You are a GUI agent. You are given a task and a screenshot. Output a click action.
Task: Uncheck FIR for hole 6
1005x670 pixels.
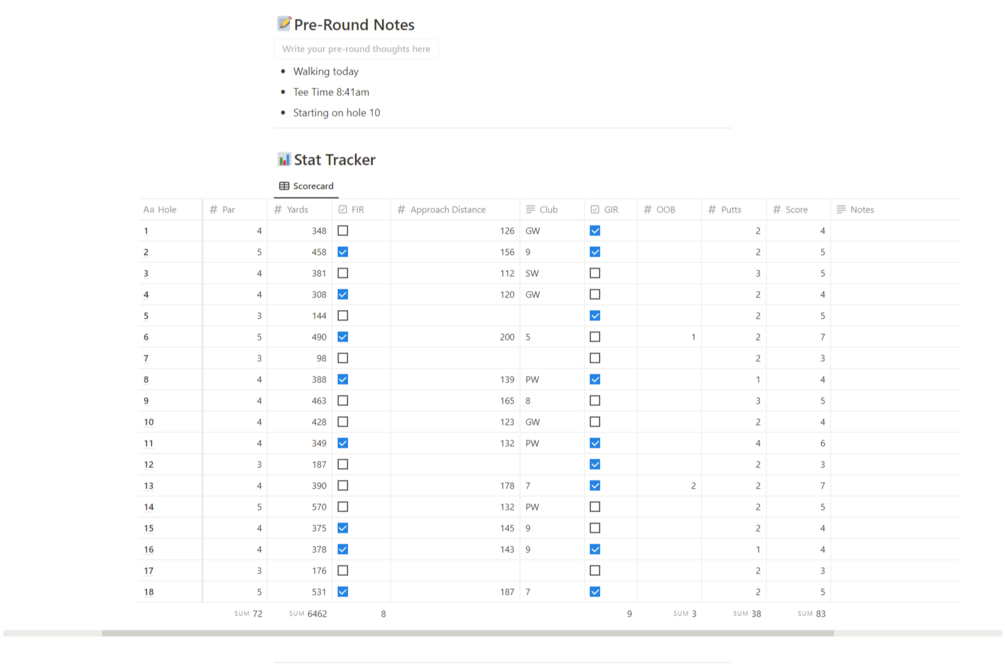[x=343, y=337]
